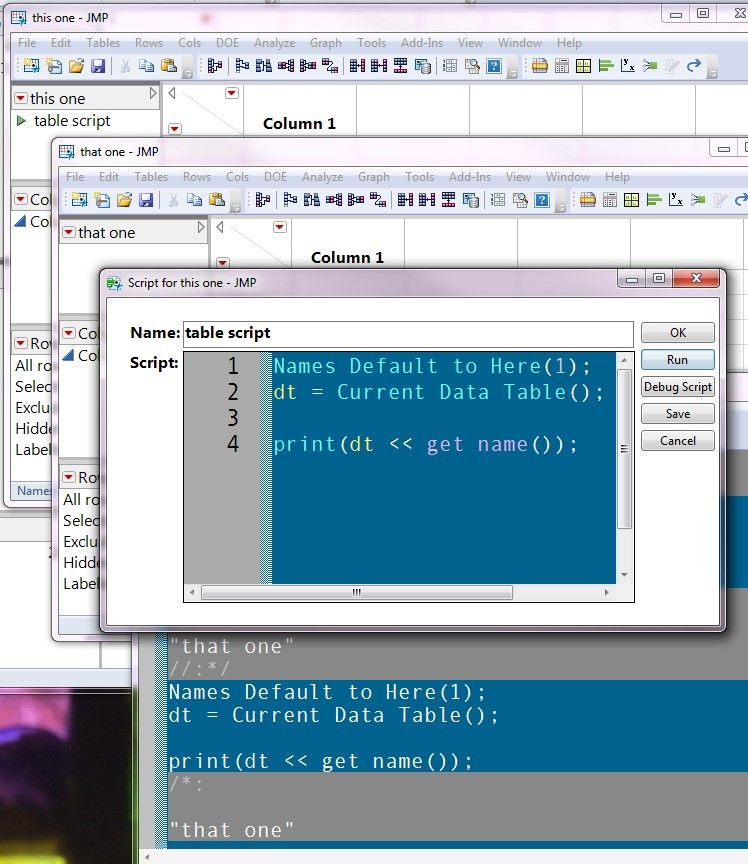Collapse 'that one' table panel with gray arrow
The height and width of the screenshot is (864, 748).
click(201, 227)
